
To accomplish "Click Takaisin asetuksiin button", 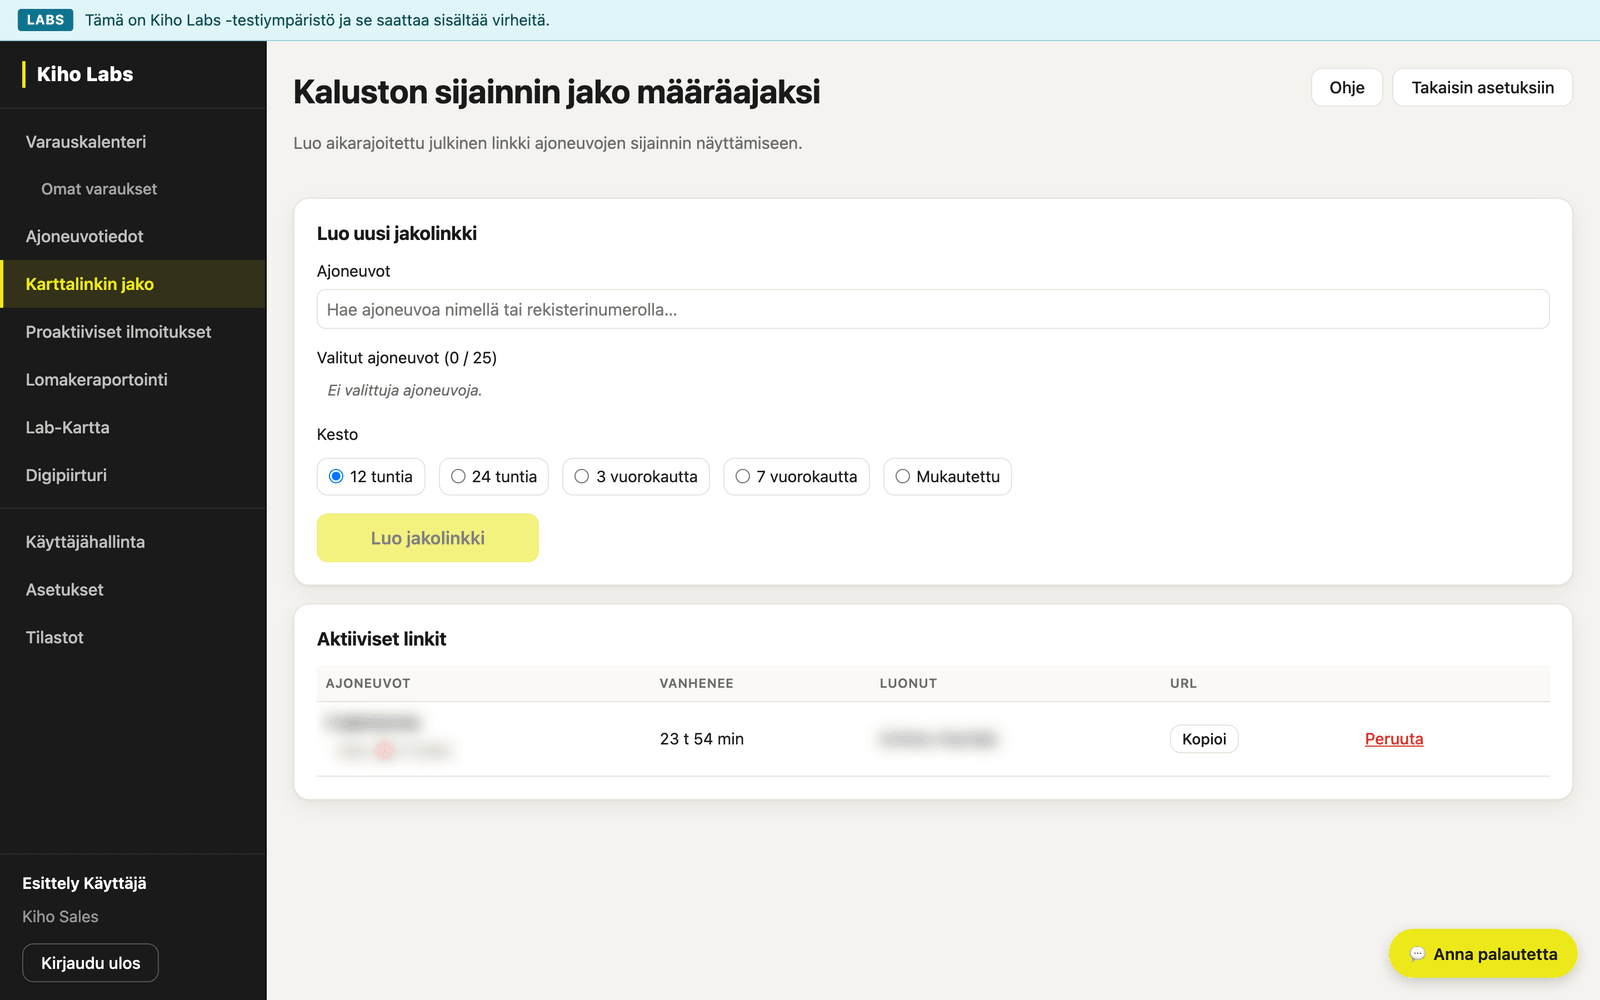I will [1482, 88].
